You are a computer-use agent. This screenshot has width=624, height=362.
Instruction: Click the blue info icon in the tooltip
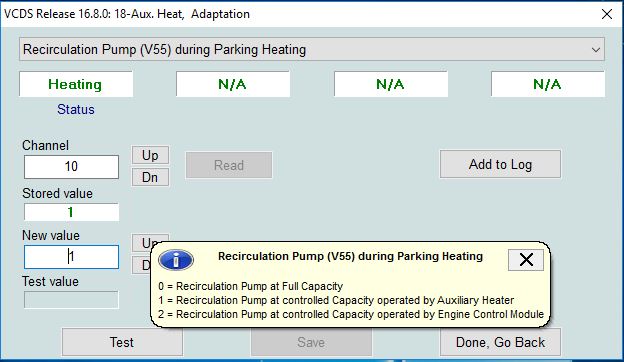[176, 260]
